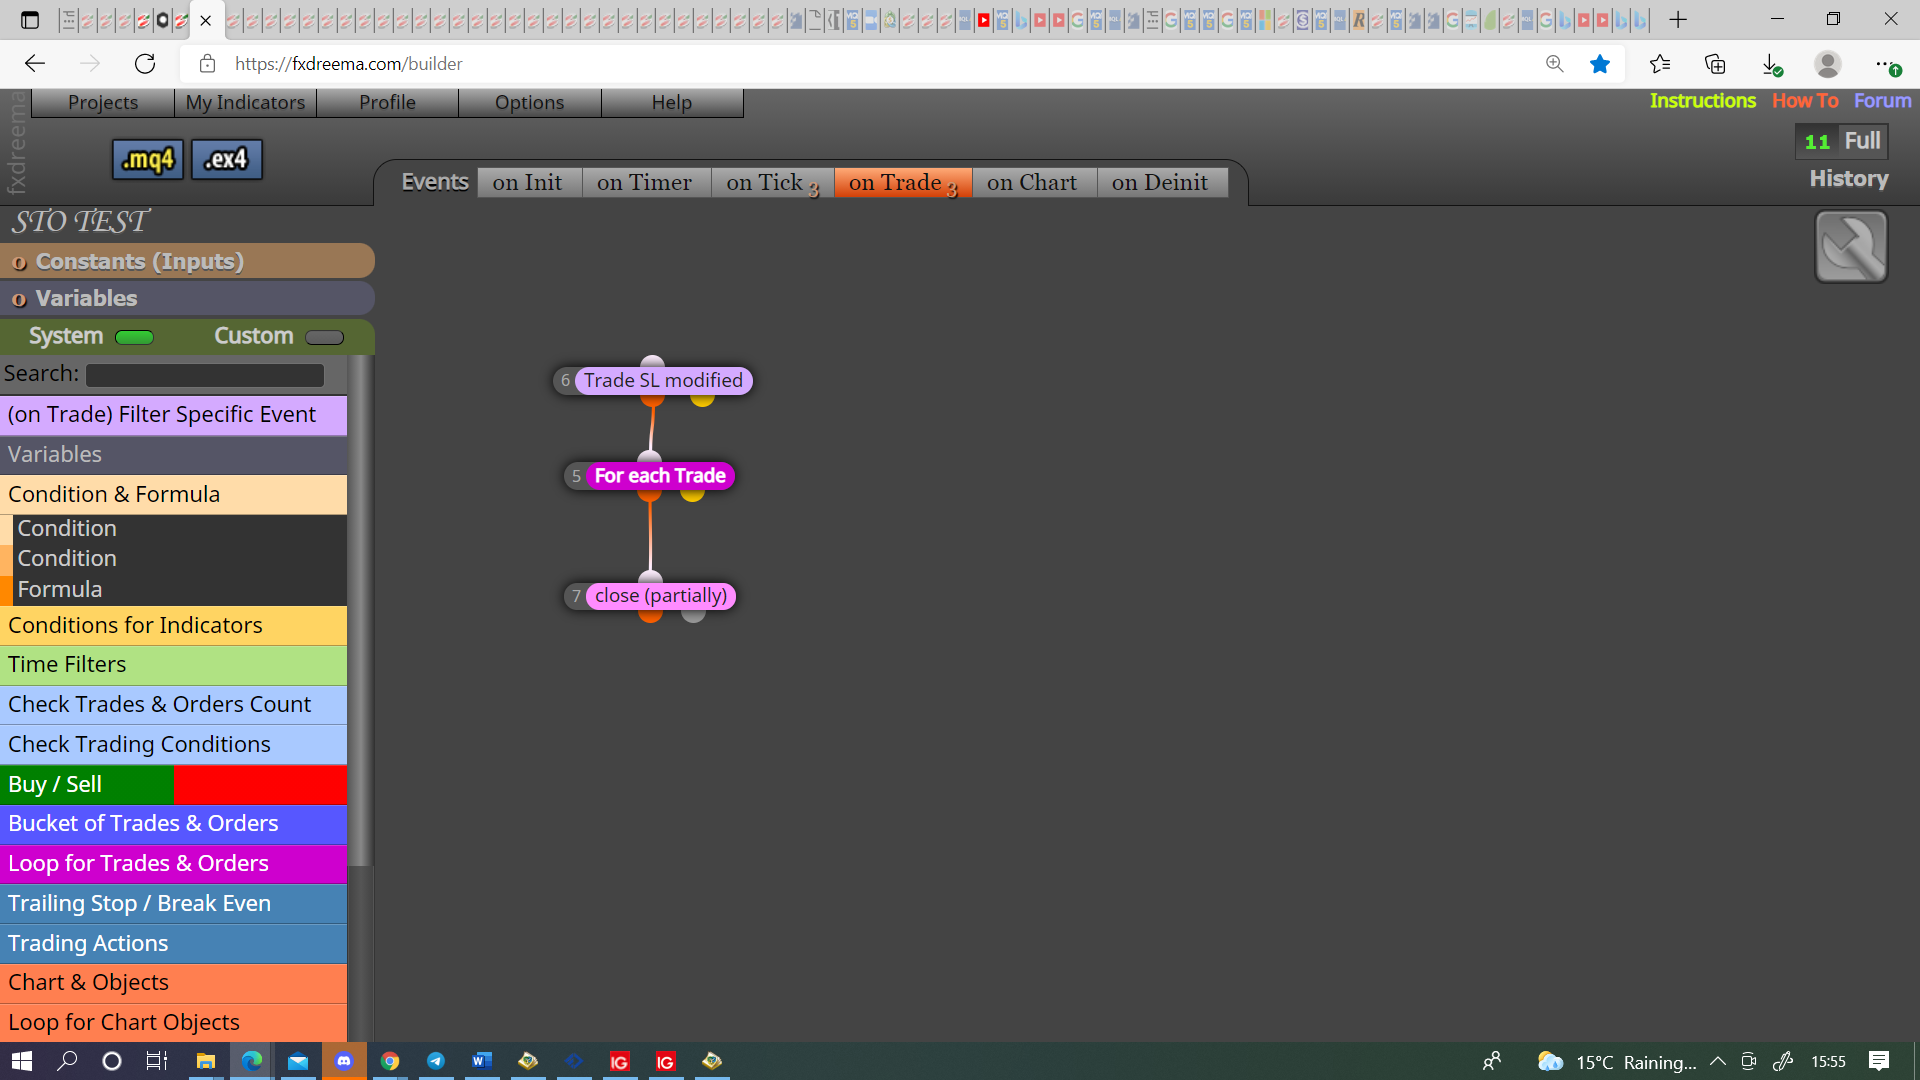The height and width of the screenshot is (1080, 1920).
Task: Open the browser downloads icon
Action: [1771, 64]
